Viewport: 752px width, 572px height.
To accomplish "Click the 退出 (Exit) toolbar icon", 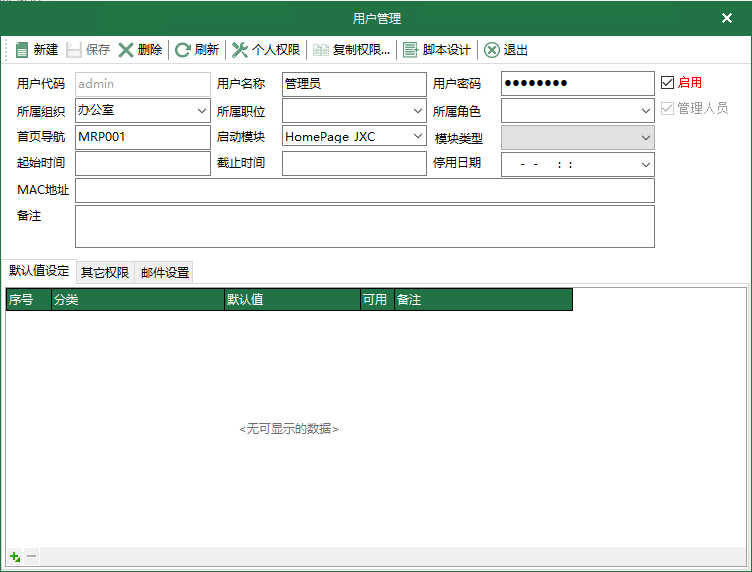I will (492, 50).
